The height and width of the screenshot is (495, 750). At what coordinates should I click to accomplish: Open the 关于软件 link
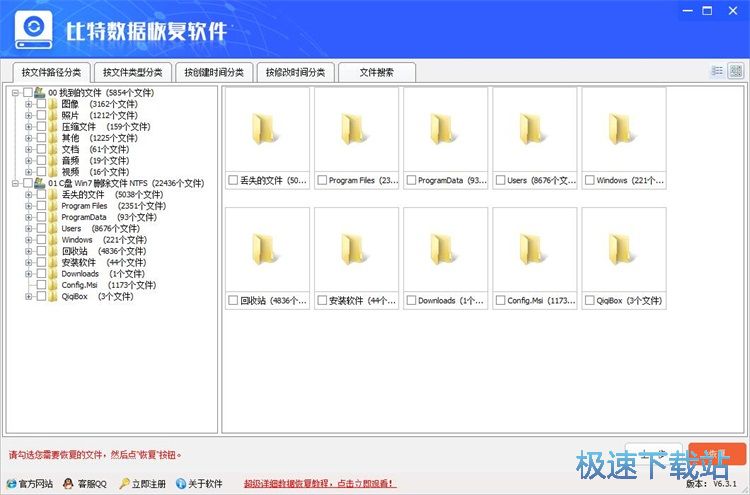click(x=205, y=484)
